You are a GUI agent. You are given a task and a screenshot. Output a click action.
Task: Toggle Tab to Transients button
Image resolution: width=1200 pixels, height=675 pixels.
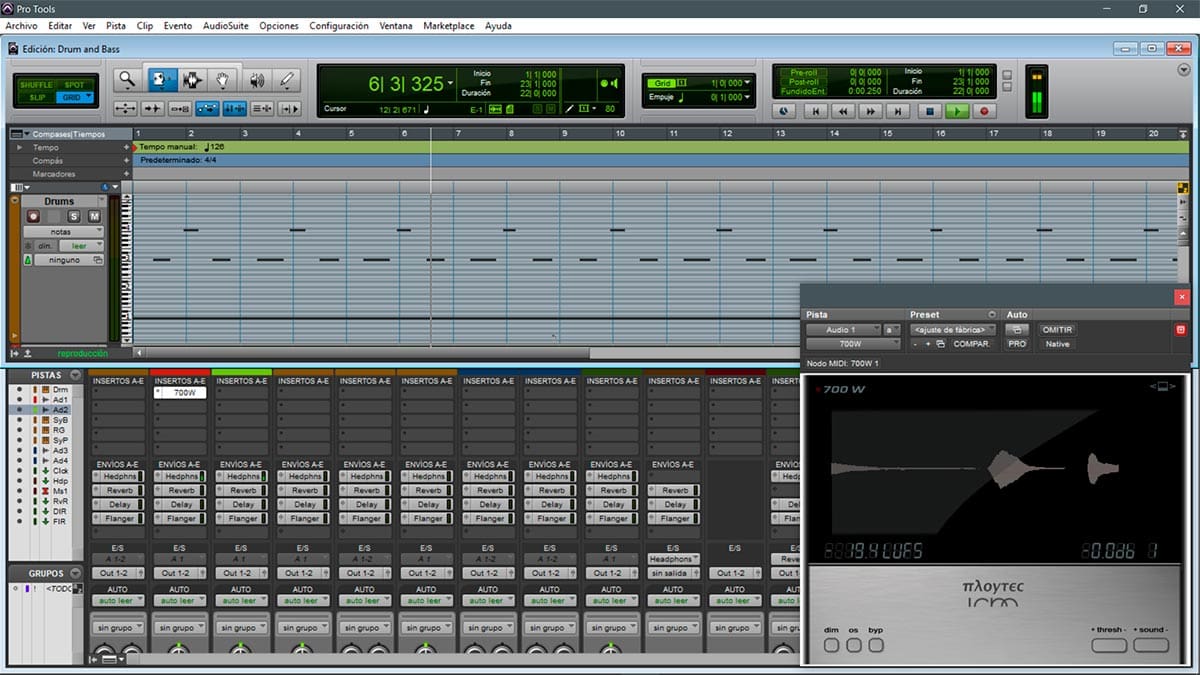[153, 108]
